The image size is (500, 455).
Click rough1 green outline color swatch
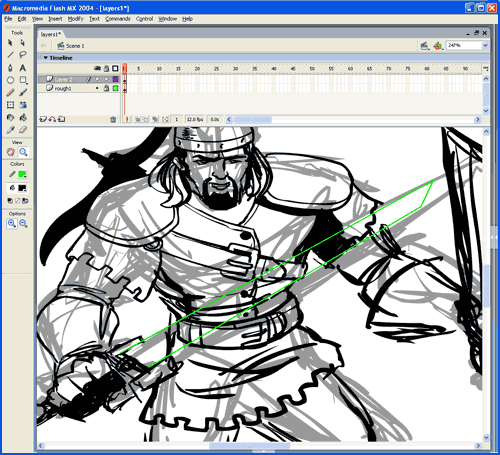coord(115,88)
